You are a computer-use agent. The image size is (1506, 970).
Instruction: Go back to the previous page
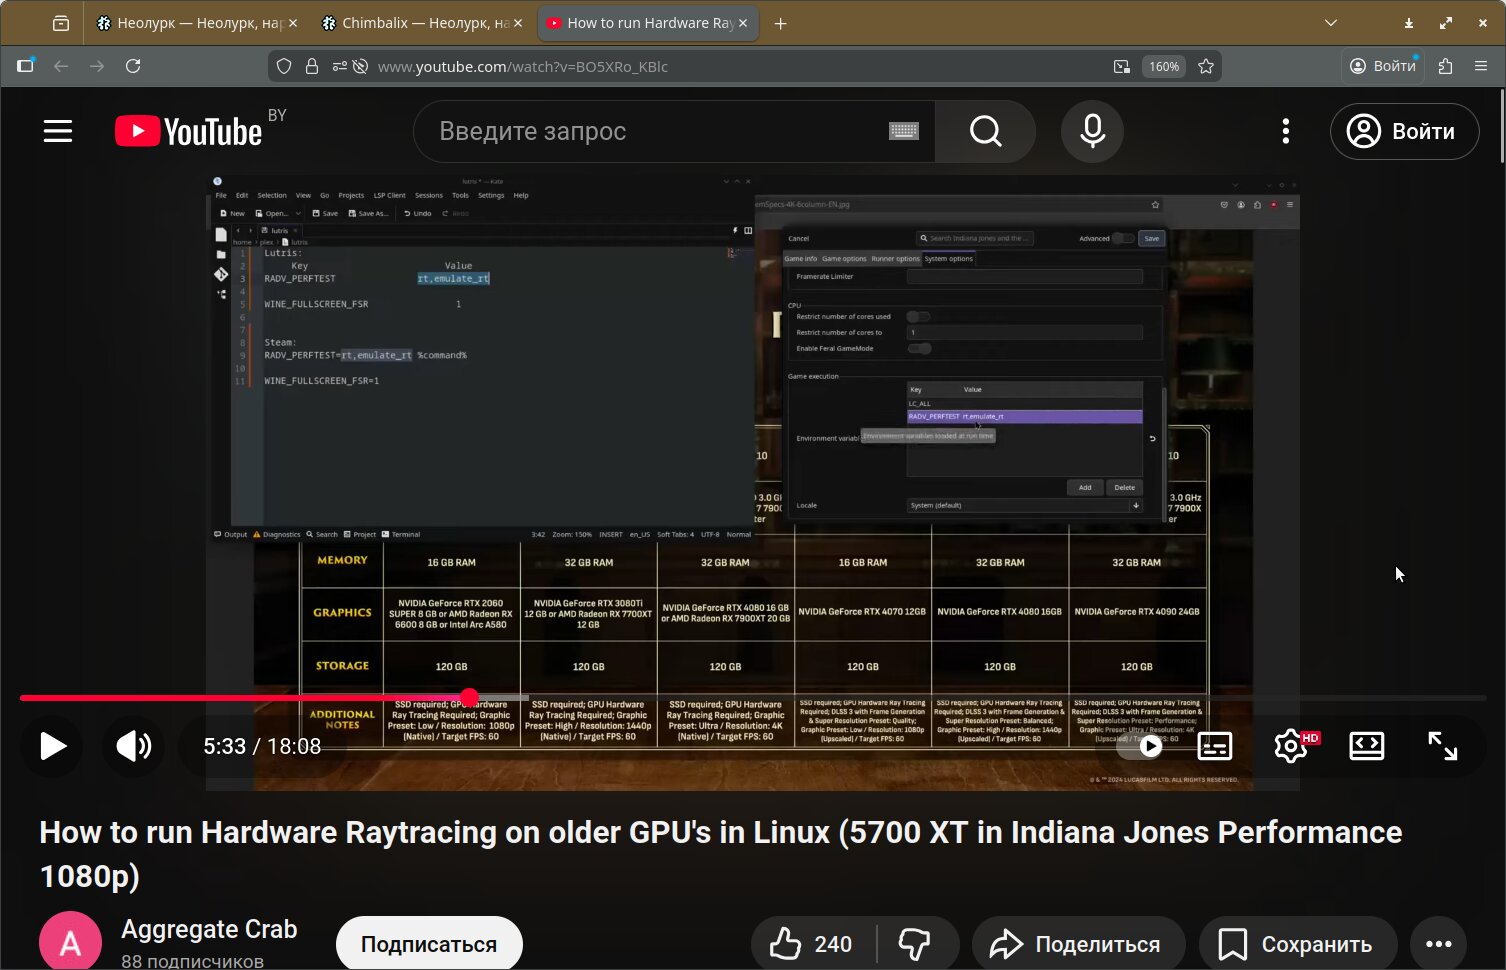pos(61,66)
